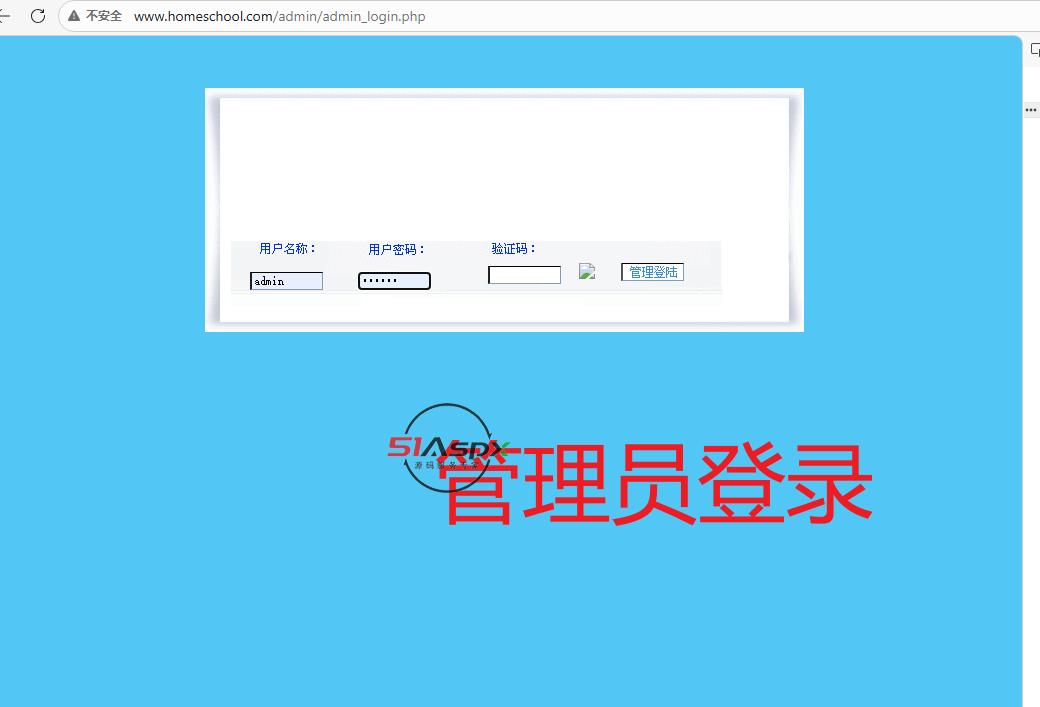Submit login with the 管理登陆 button

(653, 272)
